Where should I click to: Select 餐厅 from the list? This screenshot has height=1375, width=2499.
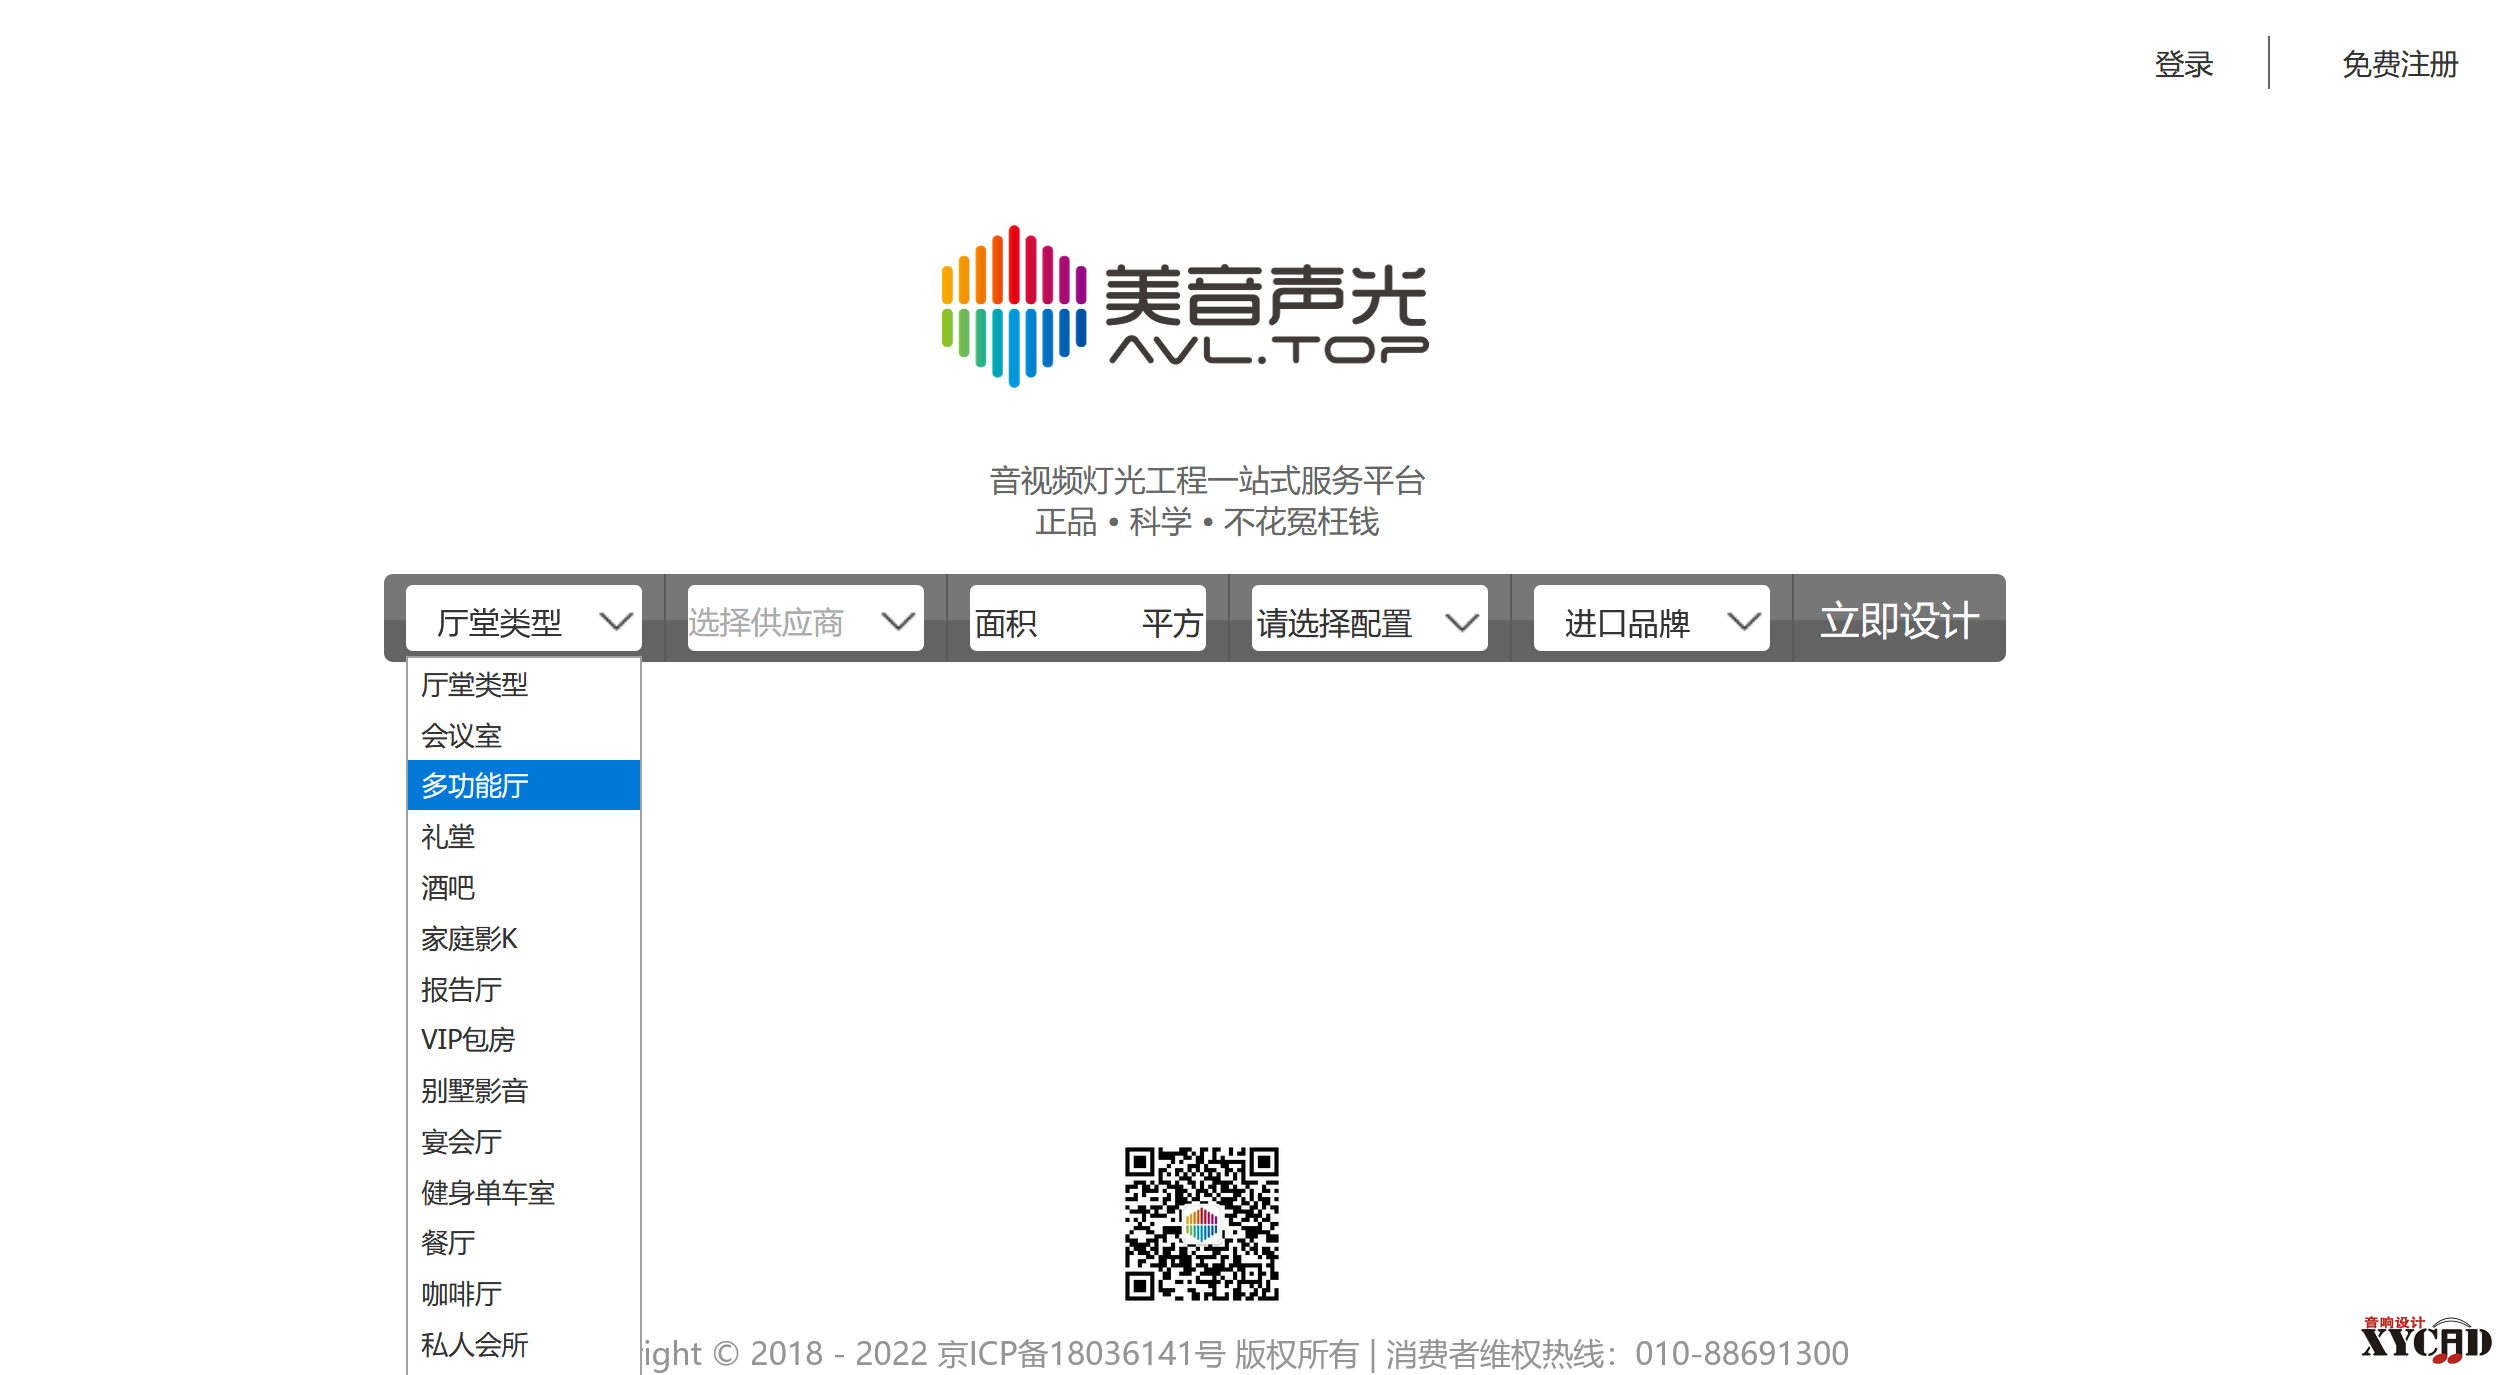[524, 1242]
